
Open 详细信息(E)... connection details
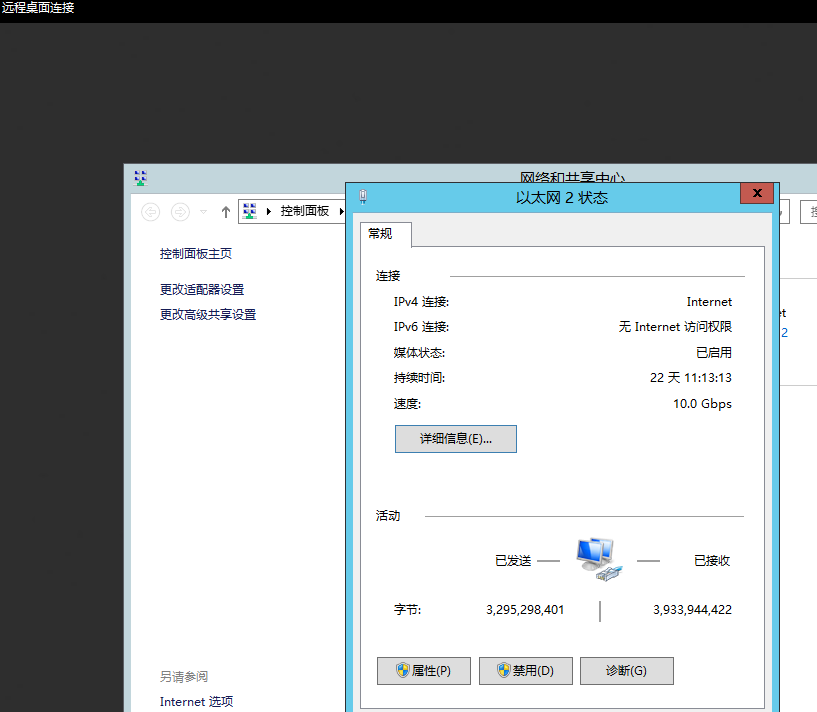(455, 439)
